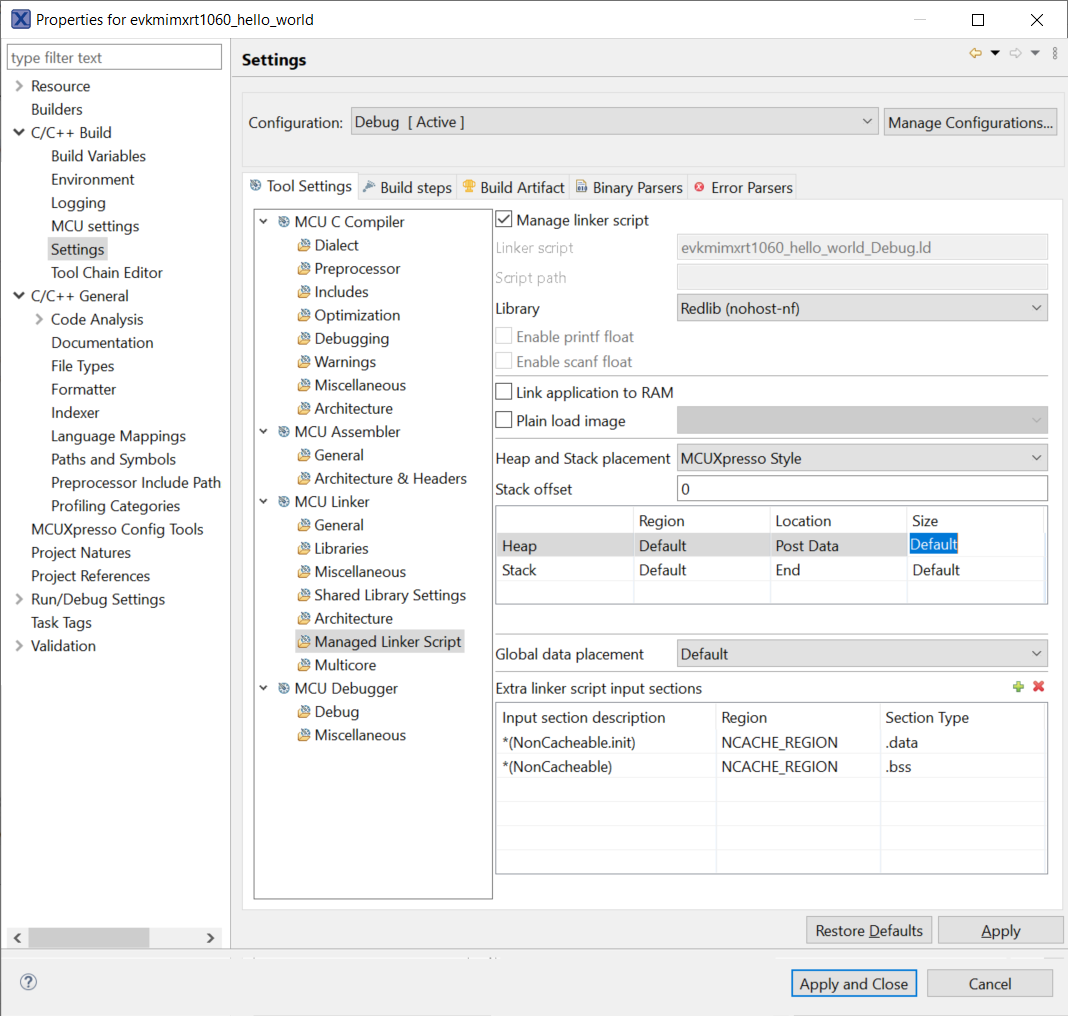Click the Dialect option icon
1068x1016 pixels.
point(304,245)
